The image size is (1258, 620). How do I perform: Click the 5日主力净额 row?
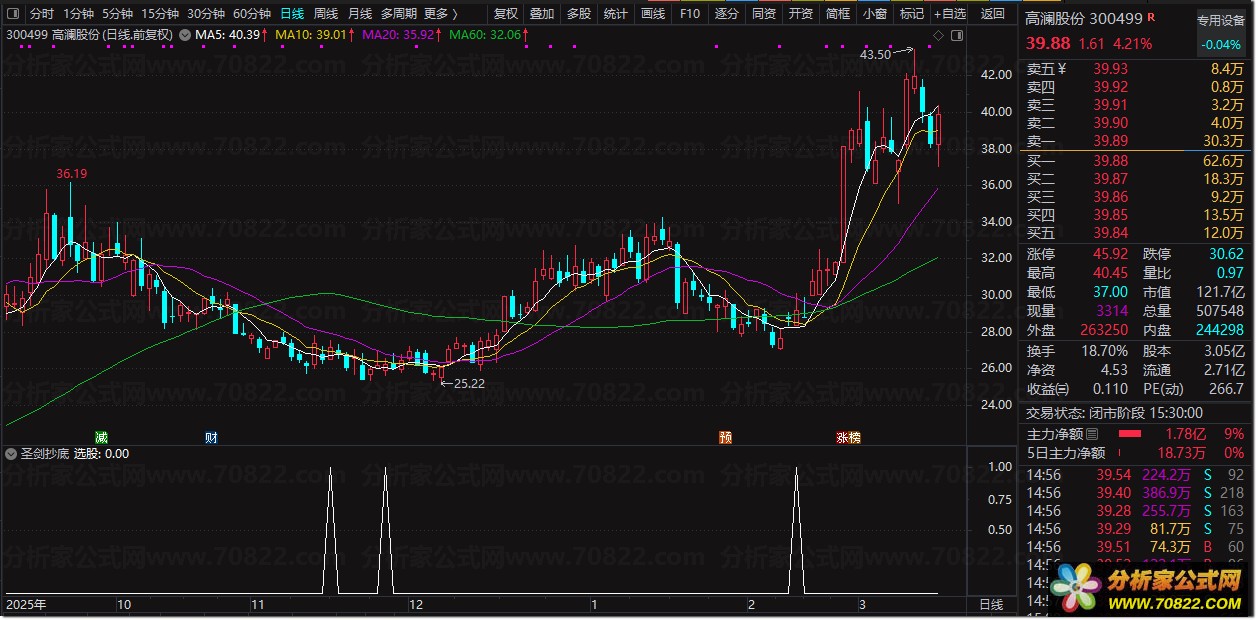point(1137,453)
